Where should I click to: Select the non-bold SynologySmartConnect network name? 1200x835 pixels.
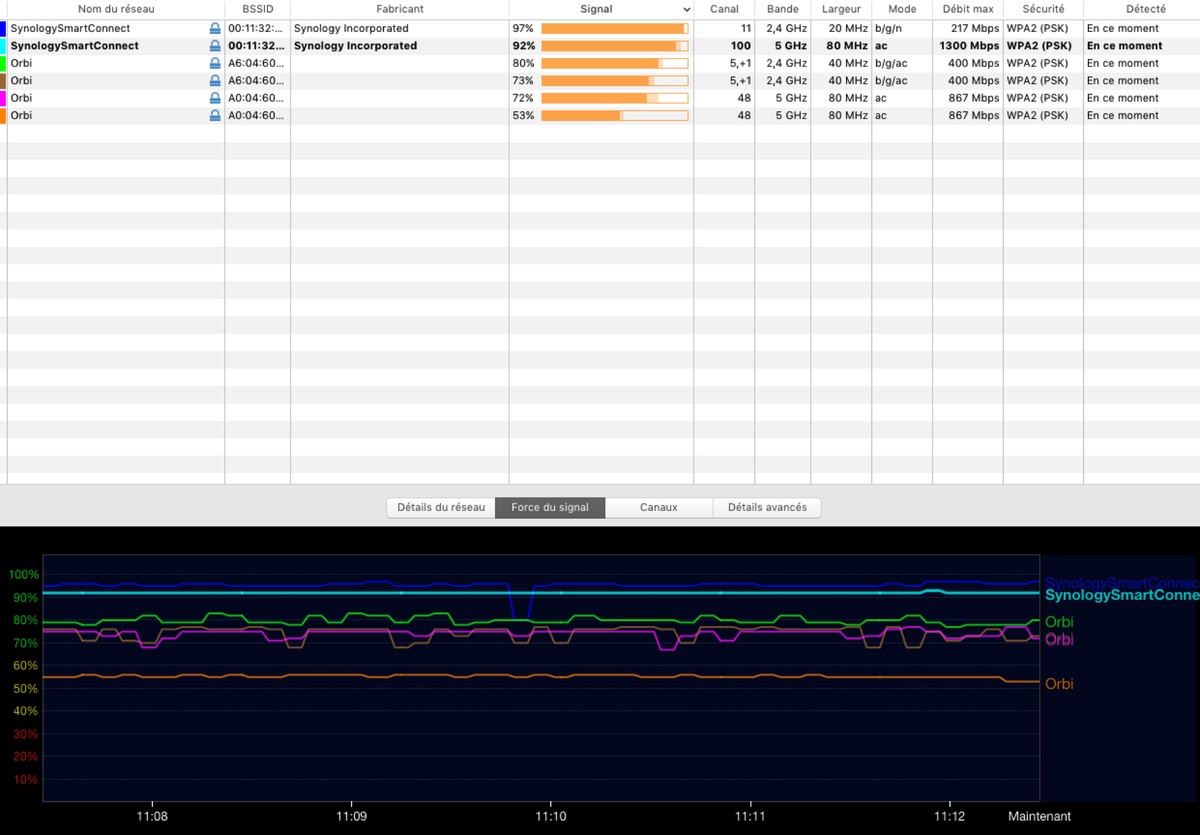coord(70,29)
